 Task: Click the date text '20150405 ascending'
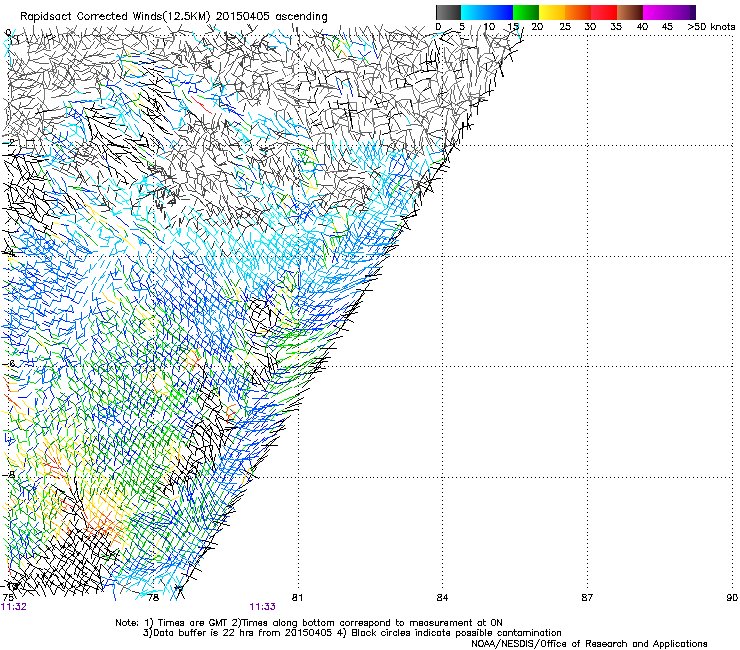(271, 16)
